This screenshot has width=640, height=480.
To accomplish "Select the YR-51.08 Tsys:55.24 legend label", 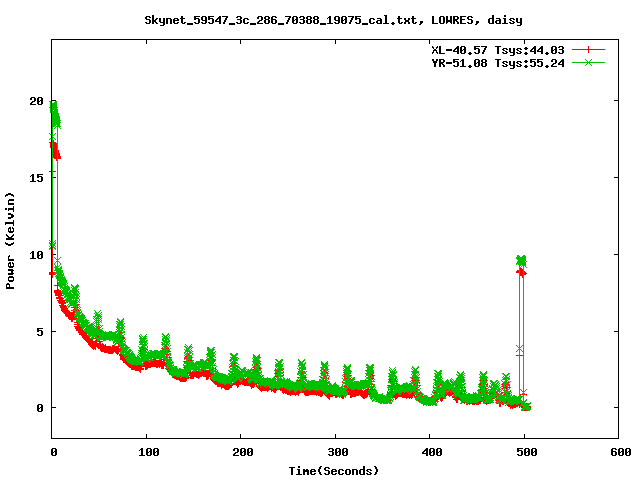I will tap(498, 63).
